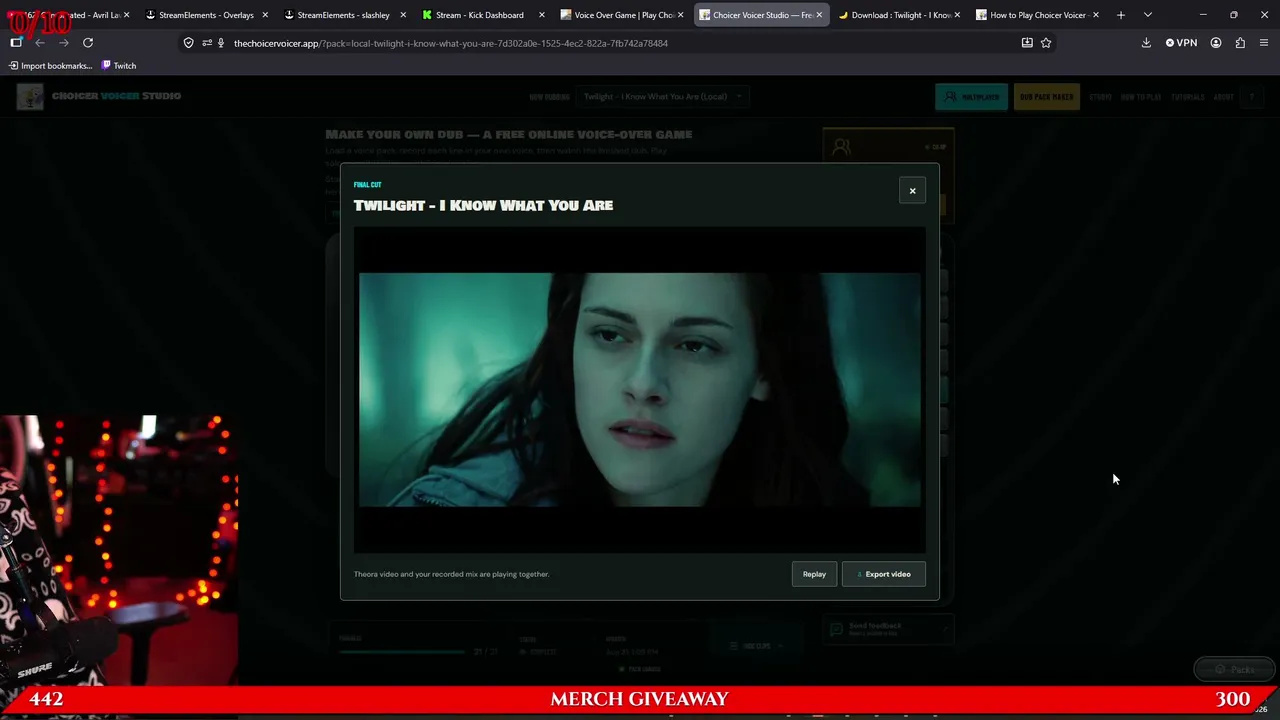Viewport: 1280px width, 720px height.
Task: Open a new browser tab
Action: click(x=1121, y=15)
